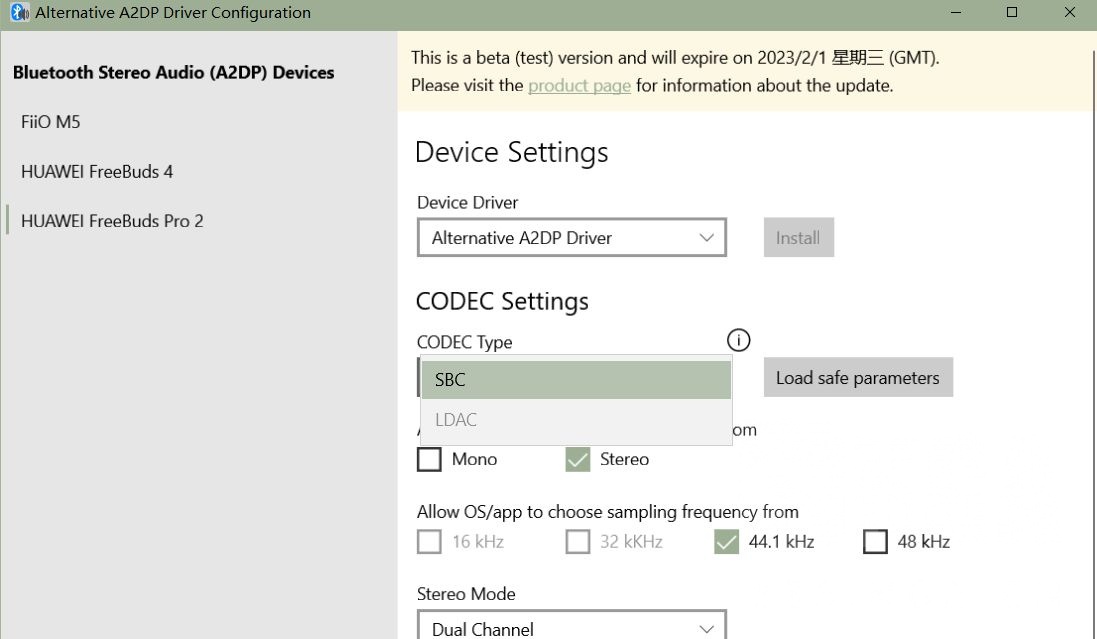Toggle the 44.1 kHz sampling checkbox
This screenshot has height=639, width=1097.
click(726, 541)
